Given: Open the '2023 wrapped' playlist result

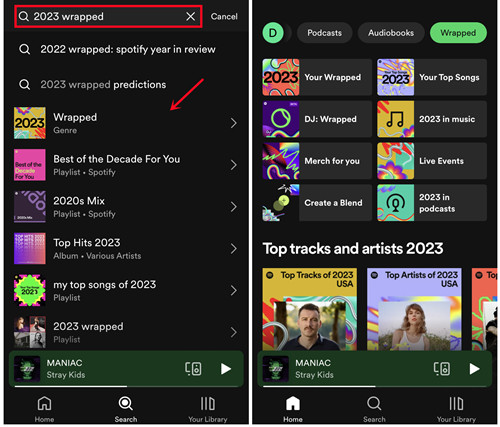Looking at the screenshot, I should click(126, 332).
